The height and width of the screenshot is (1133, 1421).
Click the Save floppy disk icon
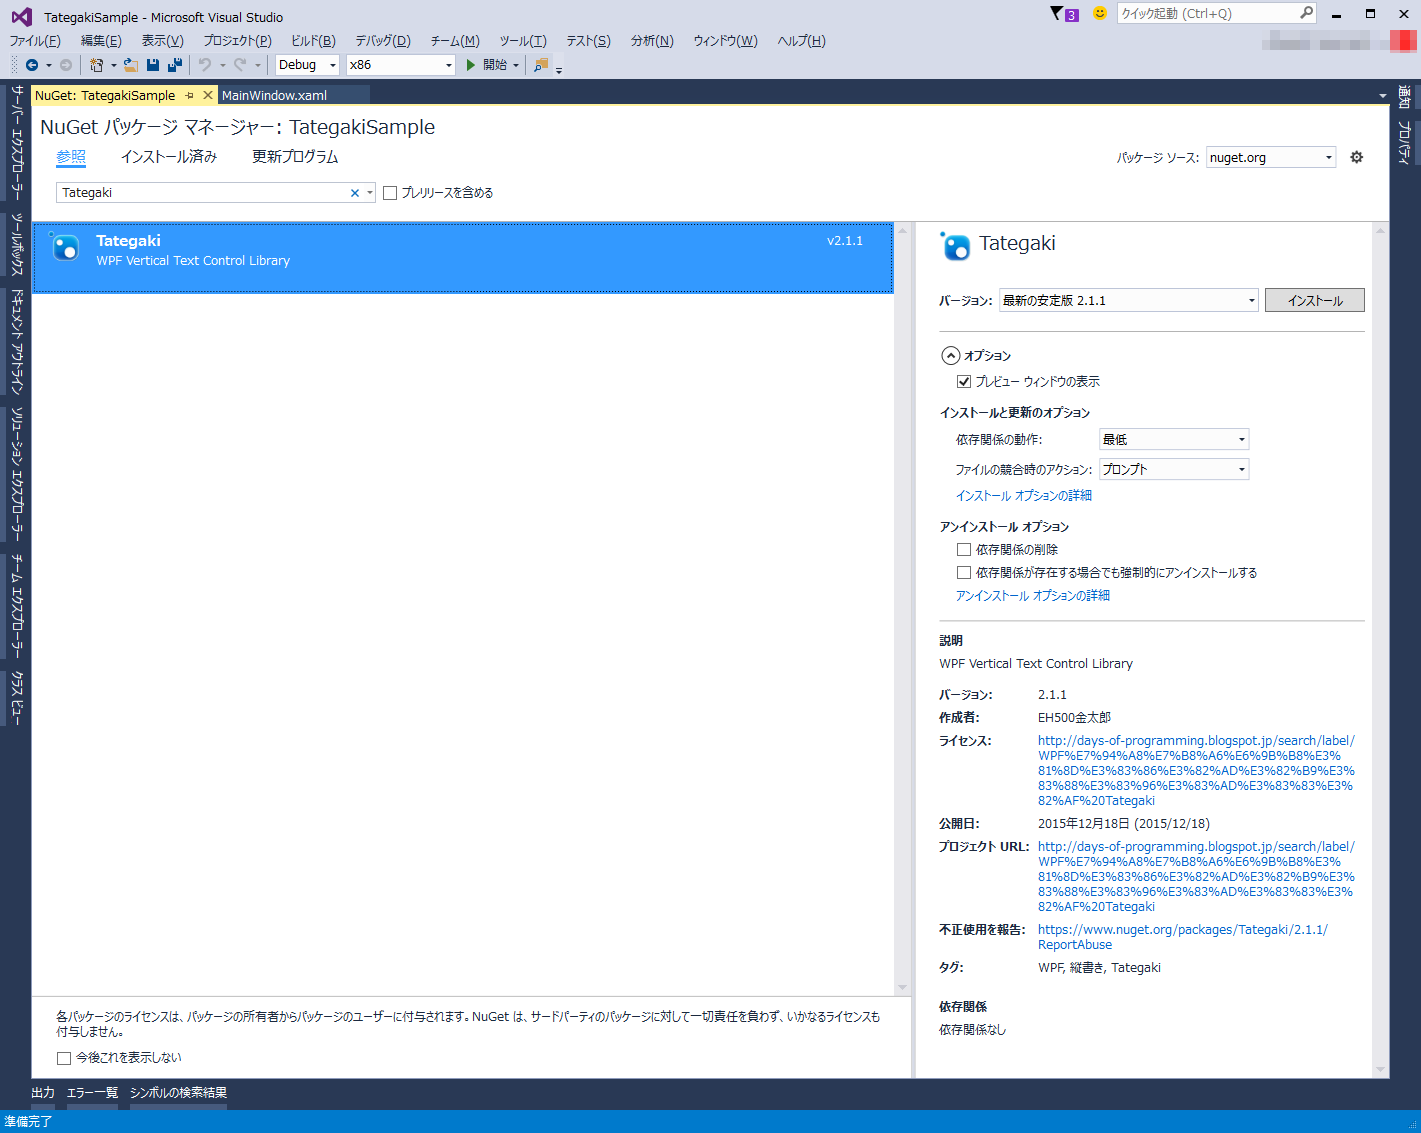point(153,65)
